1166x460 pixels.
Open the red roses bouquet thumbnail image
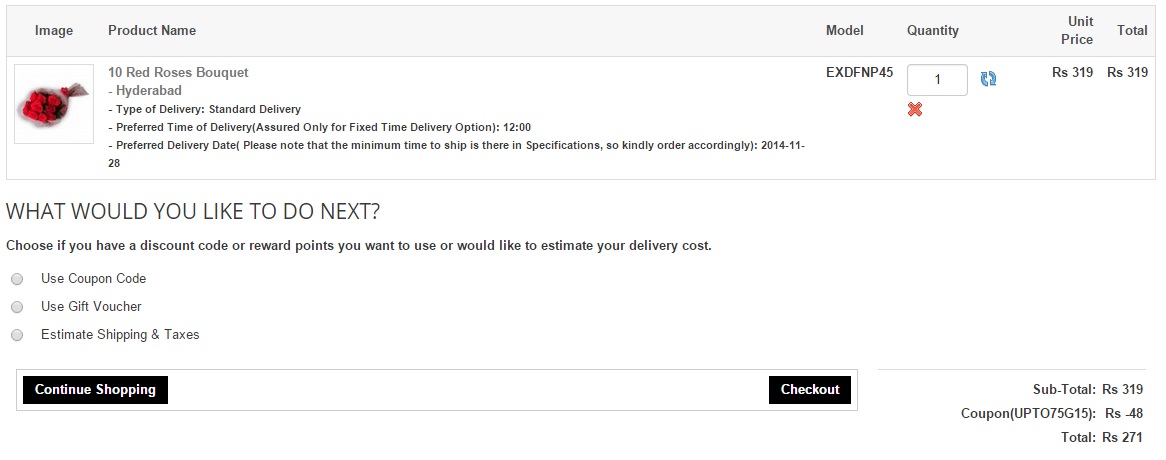pyautogui.click(x=54, y=103)
